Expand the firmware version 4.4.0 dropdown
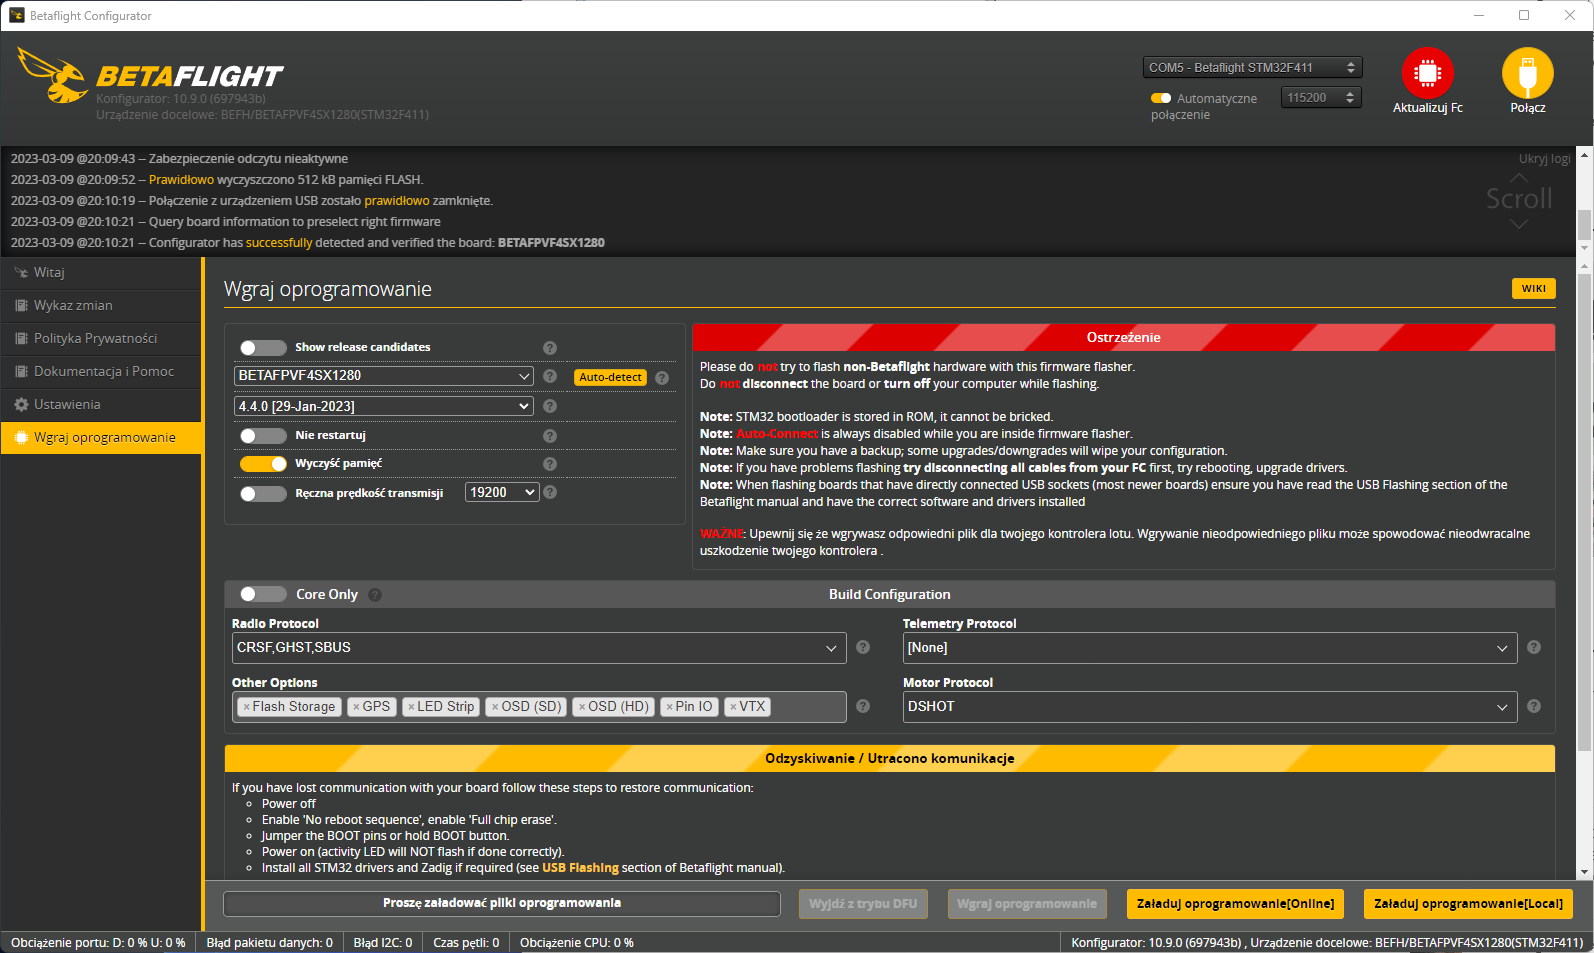Image resolution: width=1594 pixels, height=953 pixels. point(384,406)
